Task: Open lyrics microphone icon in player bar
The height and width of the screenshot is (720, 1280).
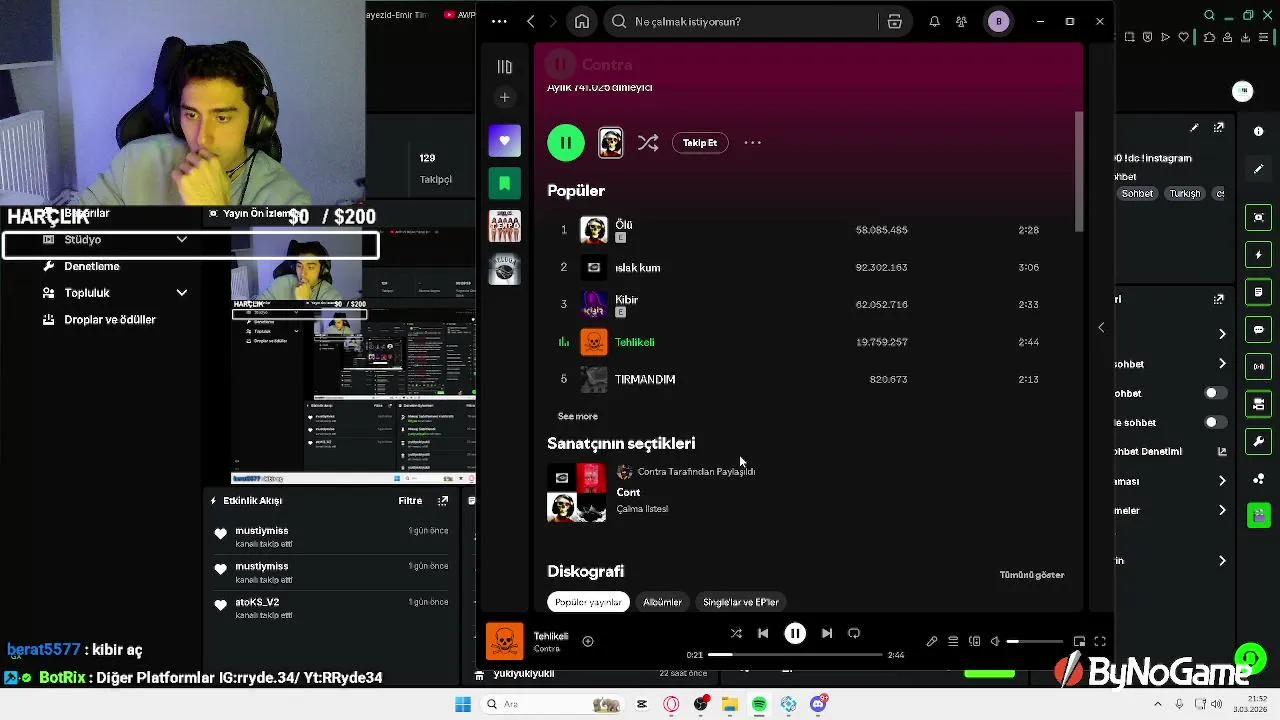Action: pos(932,641)
